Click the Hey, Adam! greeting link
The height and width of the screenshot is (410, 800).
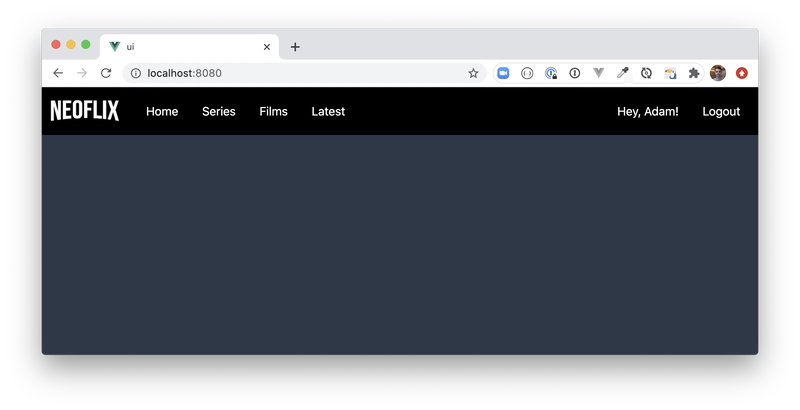pyautogui.click(x=647, y=112)
